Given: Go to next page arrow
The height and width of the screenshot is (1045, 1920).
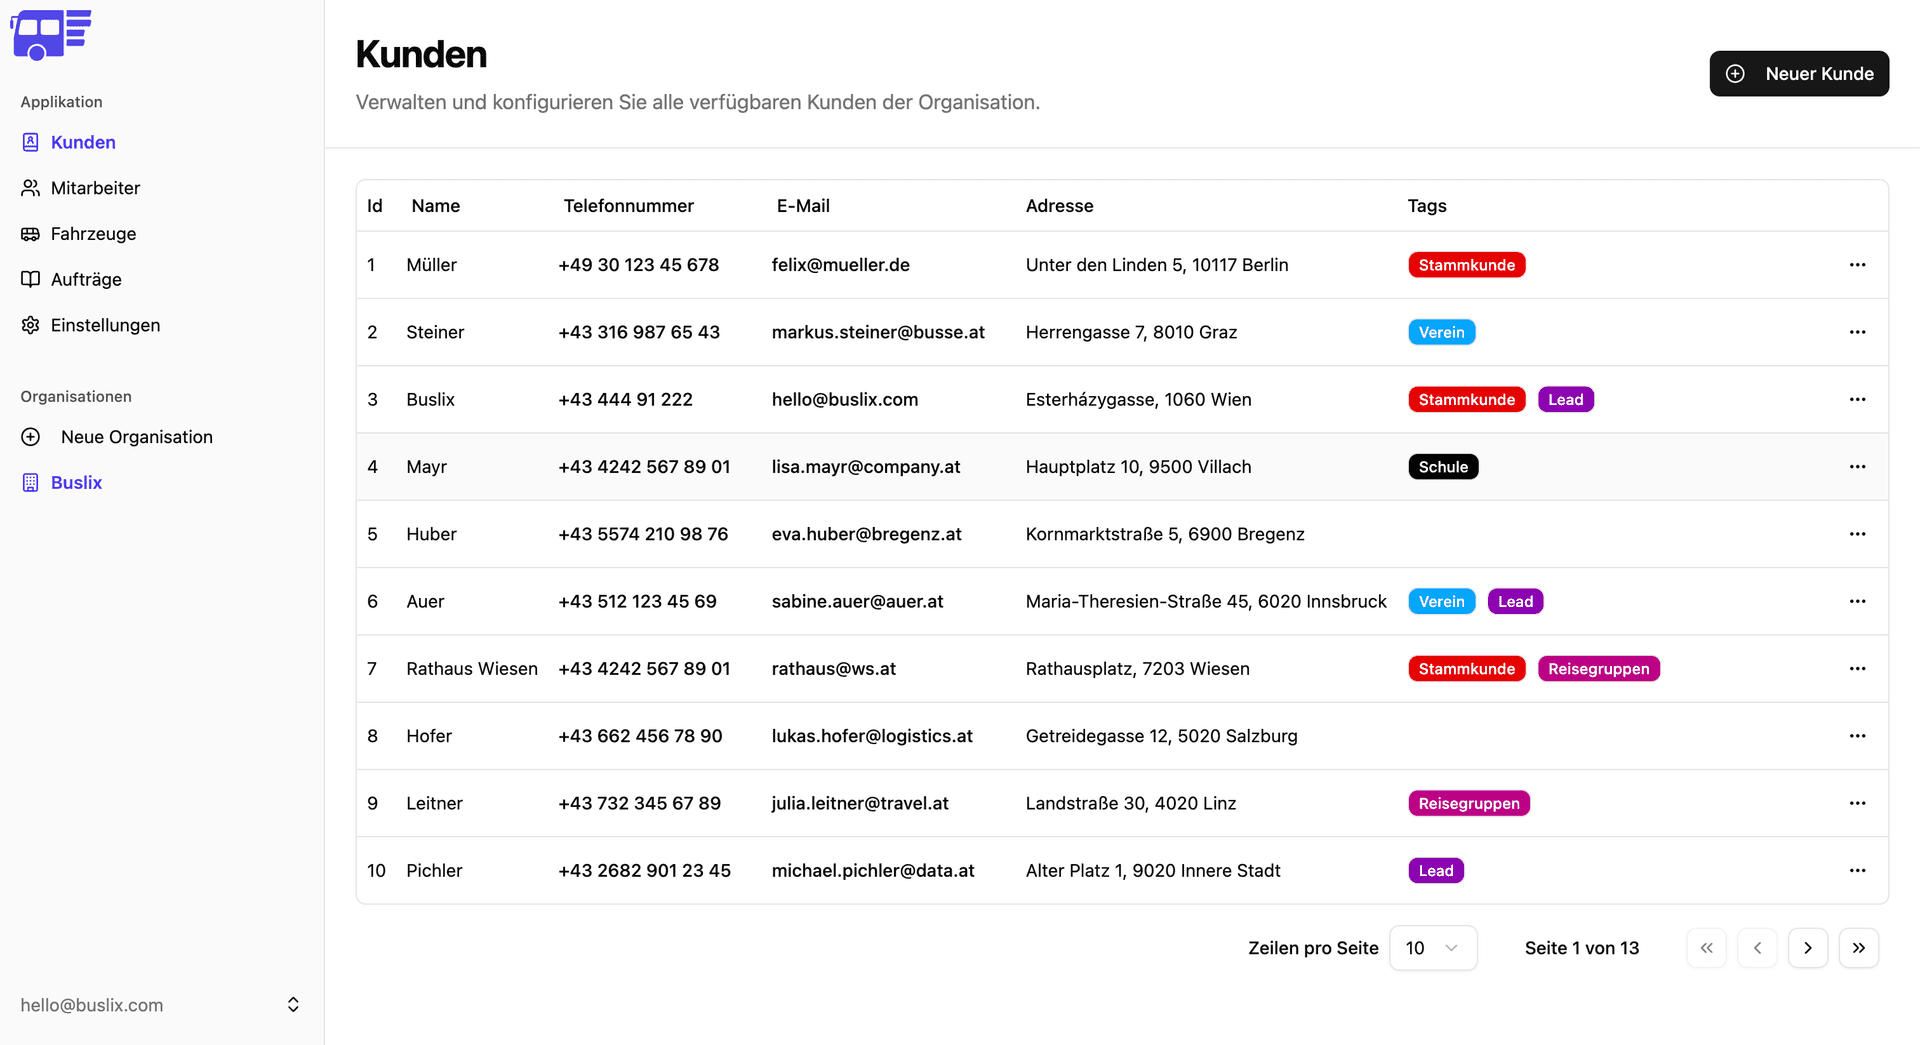Looking at the screenshot, I should (x=1807, y=948).
